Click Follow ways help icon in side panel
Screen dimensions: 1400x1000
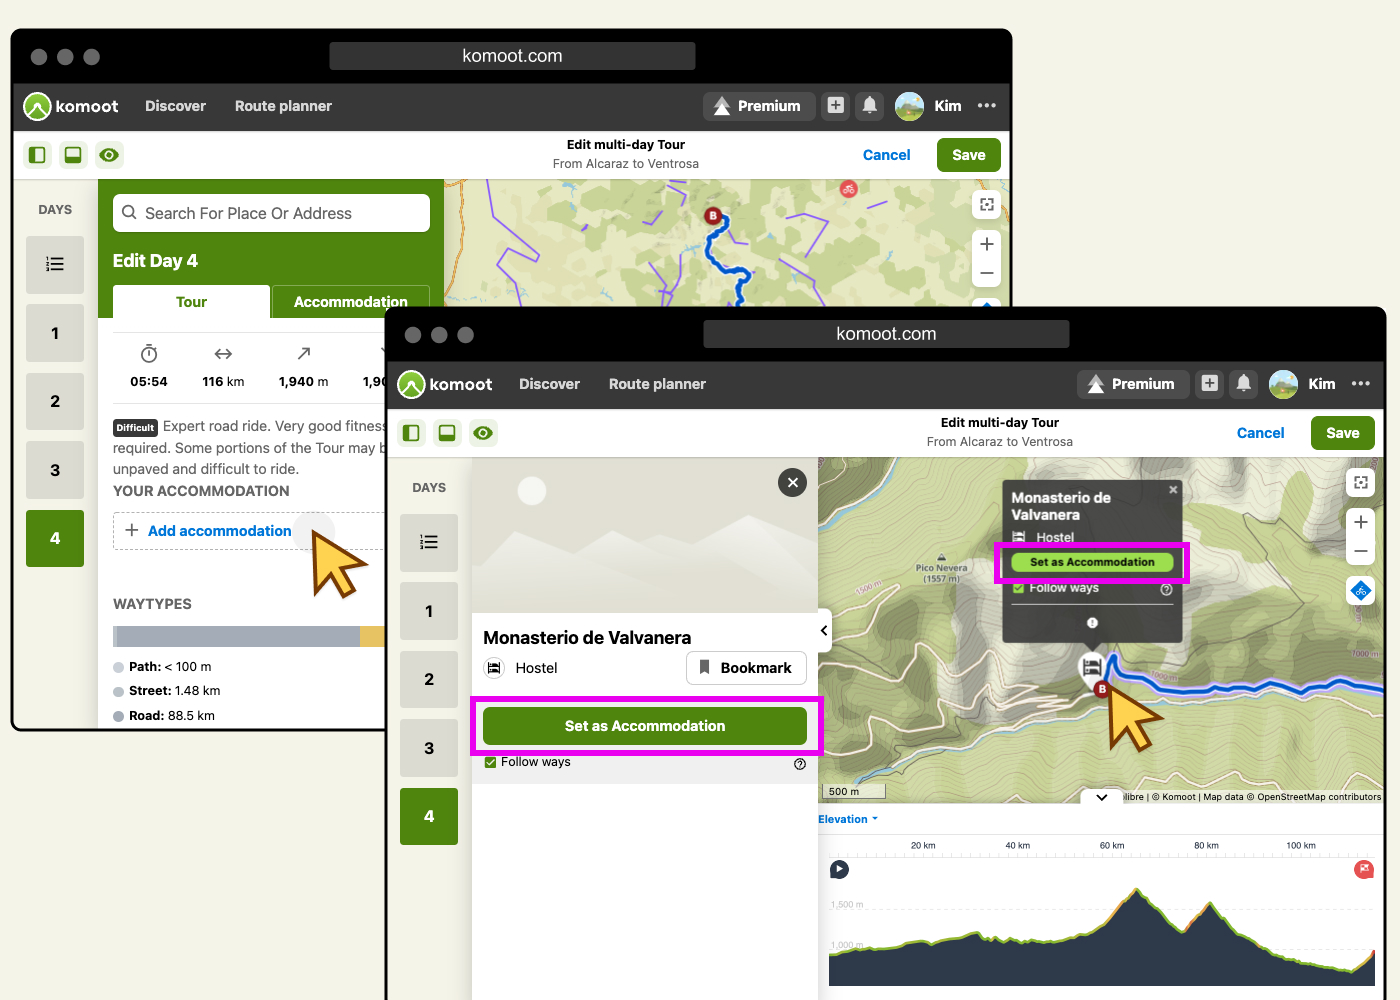800,764
